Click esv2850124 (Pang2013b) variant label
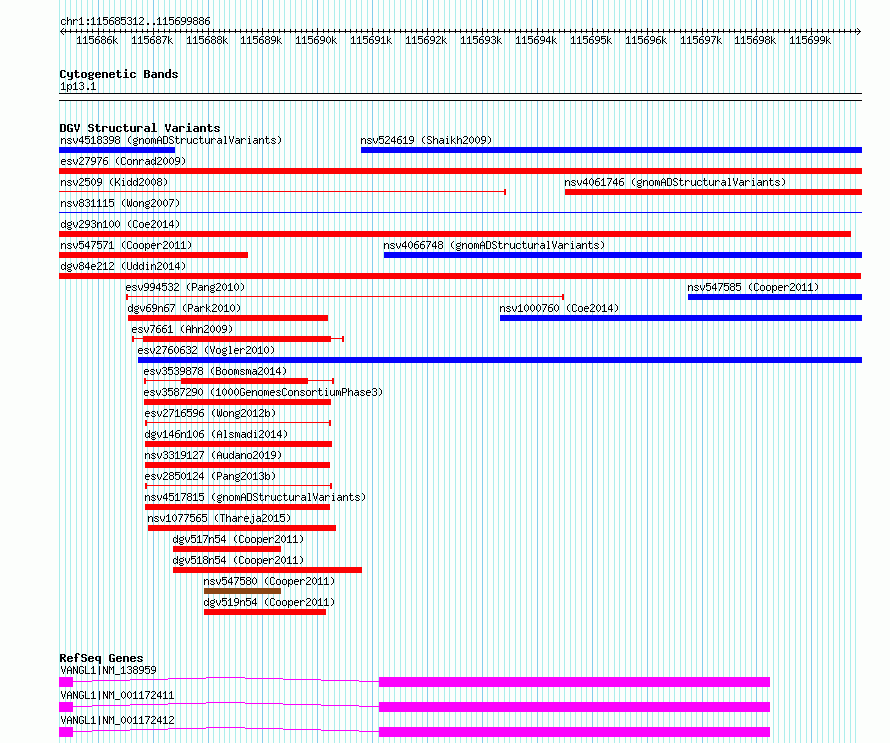Image resolution: width=890 pixels, height=743 pixels. pos(210,476)
